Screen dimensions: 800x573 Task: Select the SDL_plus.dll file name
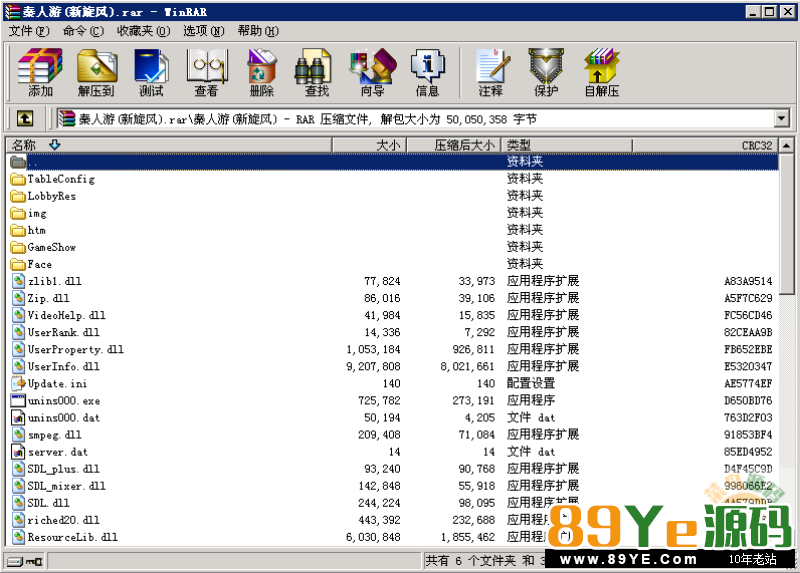[63, 469]
